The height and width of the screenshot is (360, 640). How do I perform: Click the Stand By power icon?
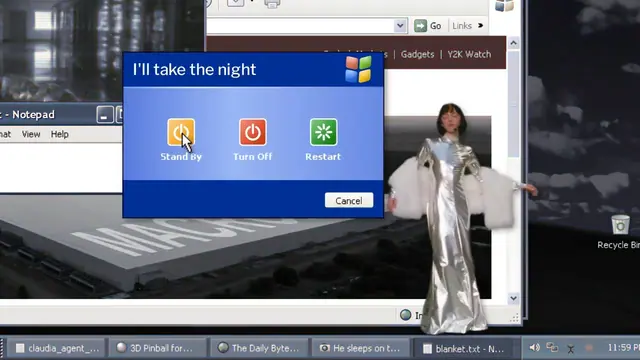pos(181,132)
